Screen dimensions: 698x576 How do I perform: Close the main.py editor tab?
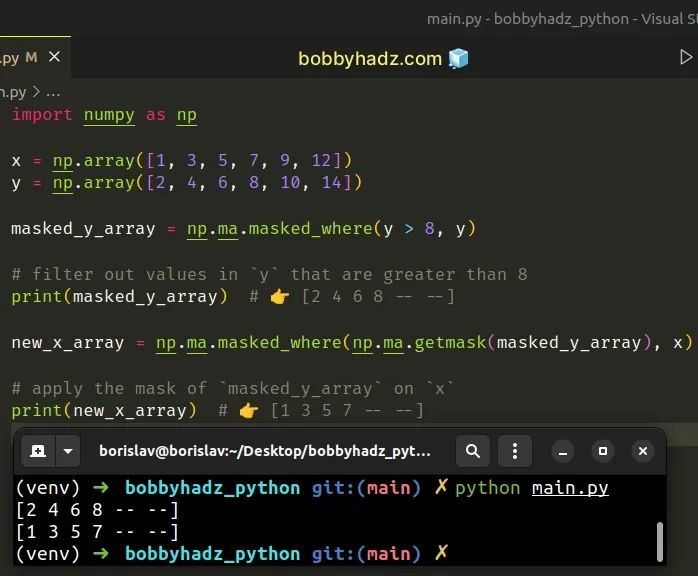(x=54, y=57)
